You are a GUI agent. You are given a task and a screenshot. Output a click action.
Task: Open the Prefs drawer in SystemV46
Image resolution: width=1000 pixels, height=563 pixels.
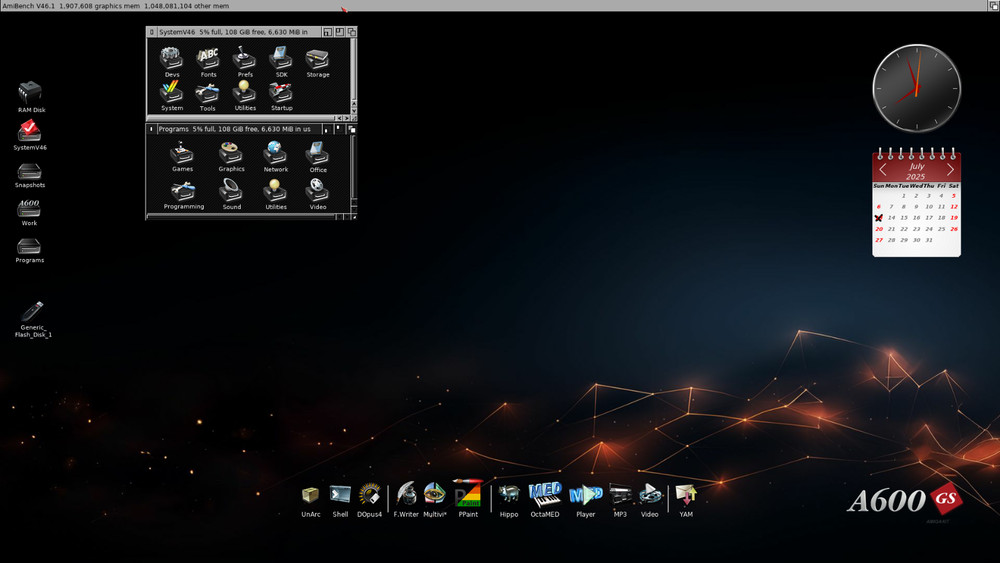tap(244, 58)
